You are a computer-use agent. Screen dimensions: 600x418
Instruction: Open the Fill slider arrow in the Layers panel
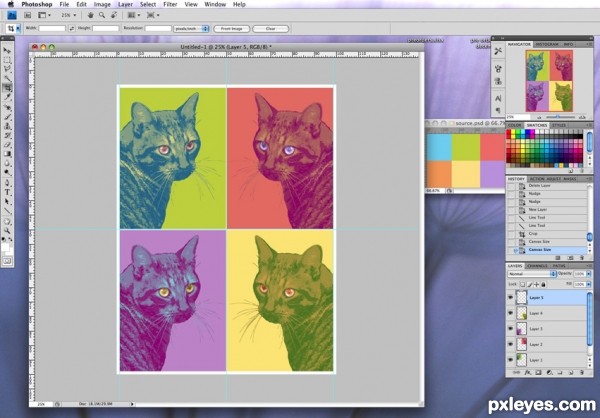[589, 284]
